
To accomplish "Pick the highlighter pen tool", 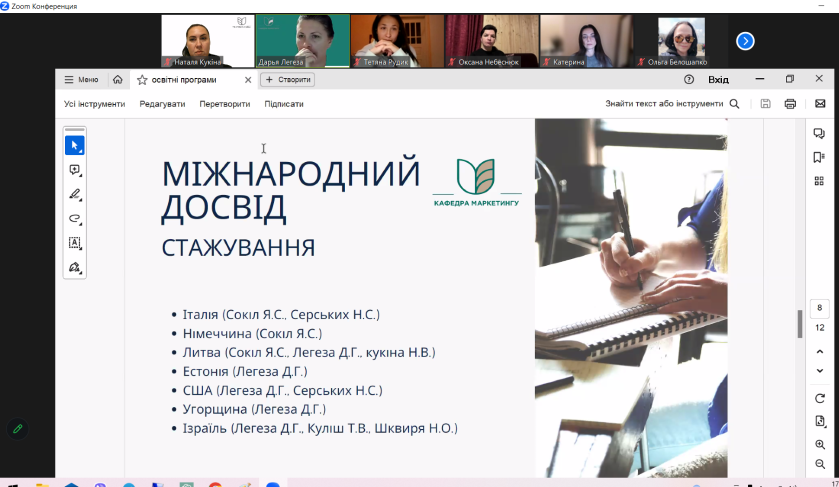I will tap(74, 194).
